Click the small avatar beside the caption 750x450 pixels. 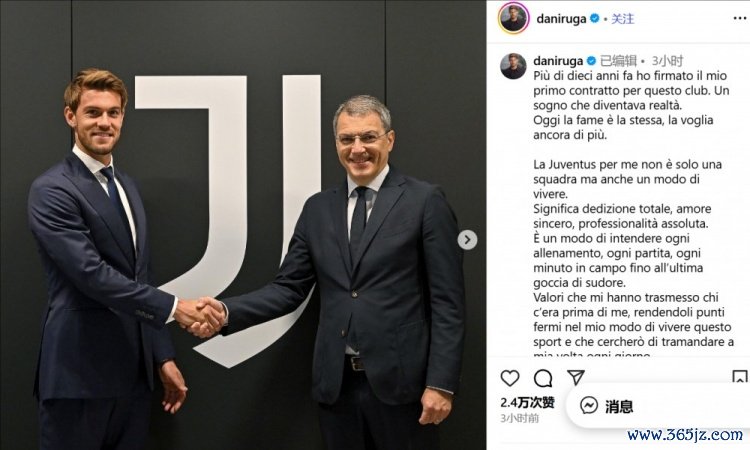513,66
